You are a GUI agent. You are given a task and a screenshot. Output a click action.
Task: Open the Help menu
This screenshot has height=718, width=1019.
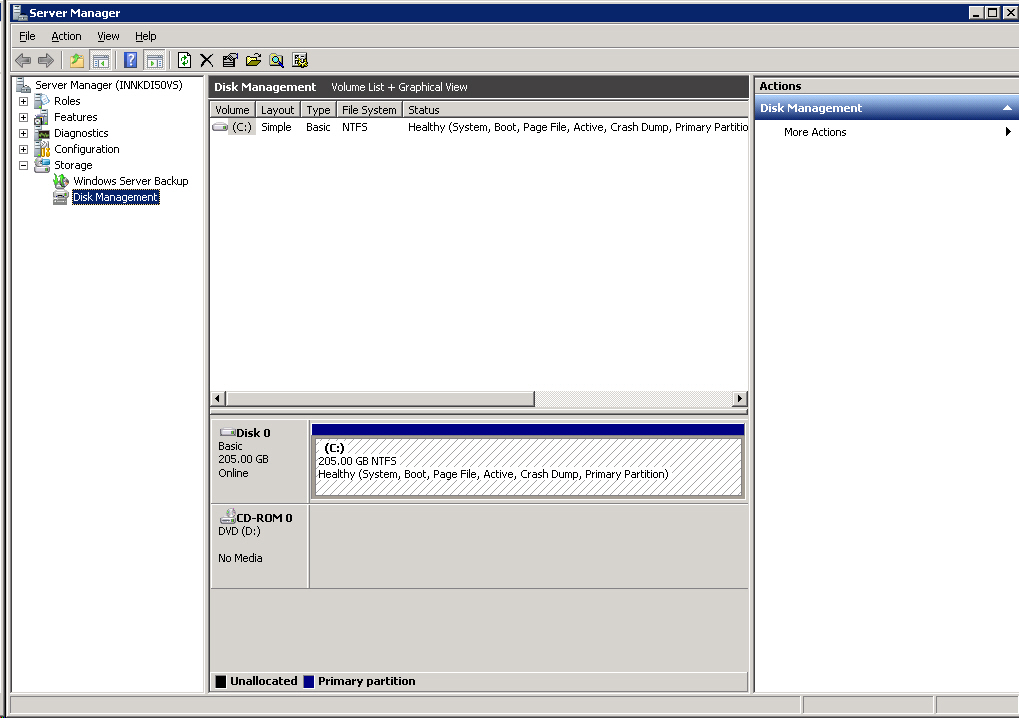(x=146, y=36)
